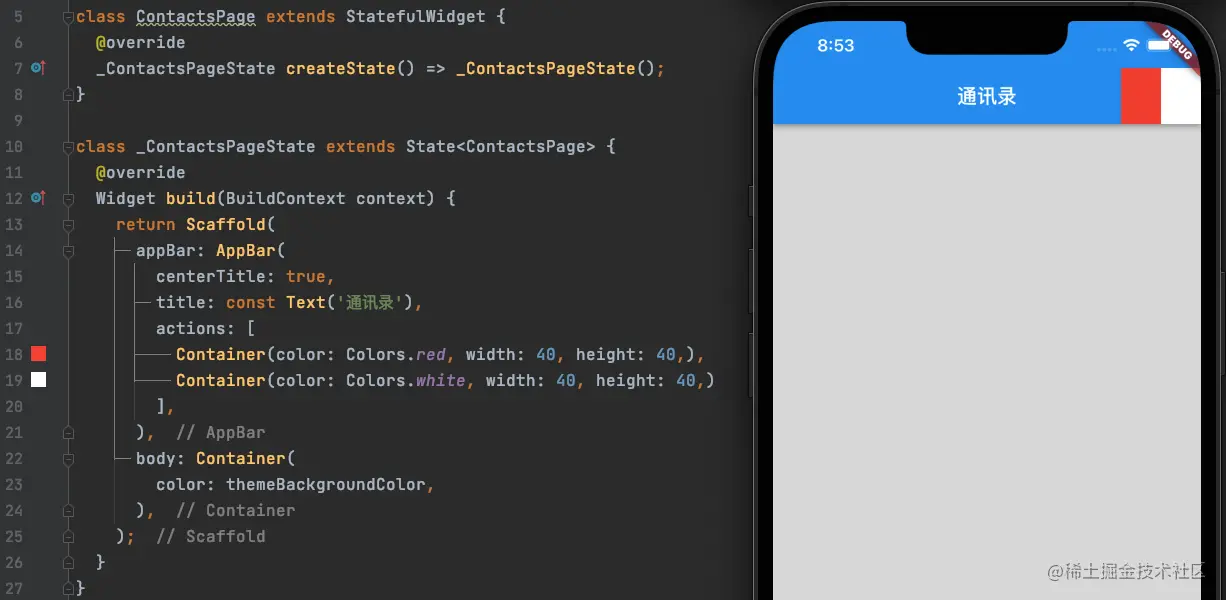Click the override gutter icon on line 7
Screen dimensions: 1226x600
pos(38,68)
